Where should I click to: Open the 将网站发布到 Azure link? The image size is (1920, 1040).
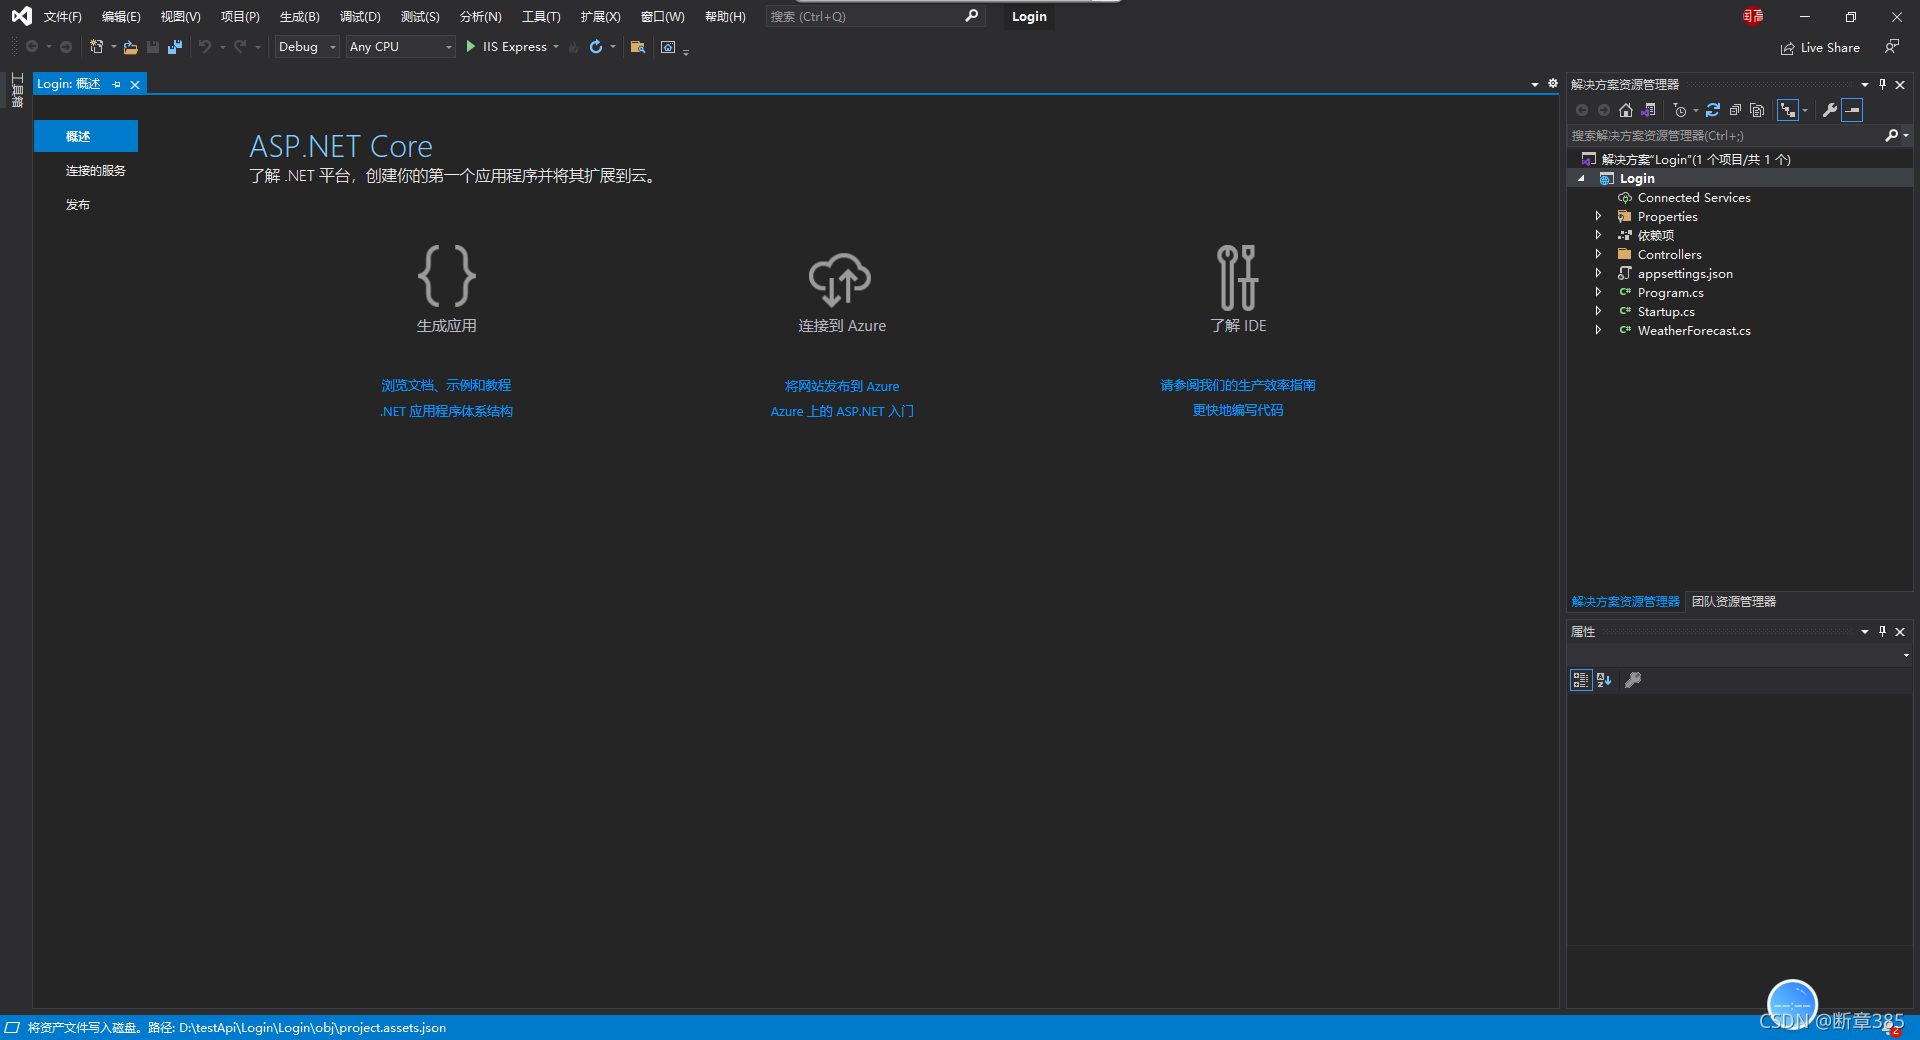(842, 386)
